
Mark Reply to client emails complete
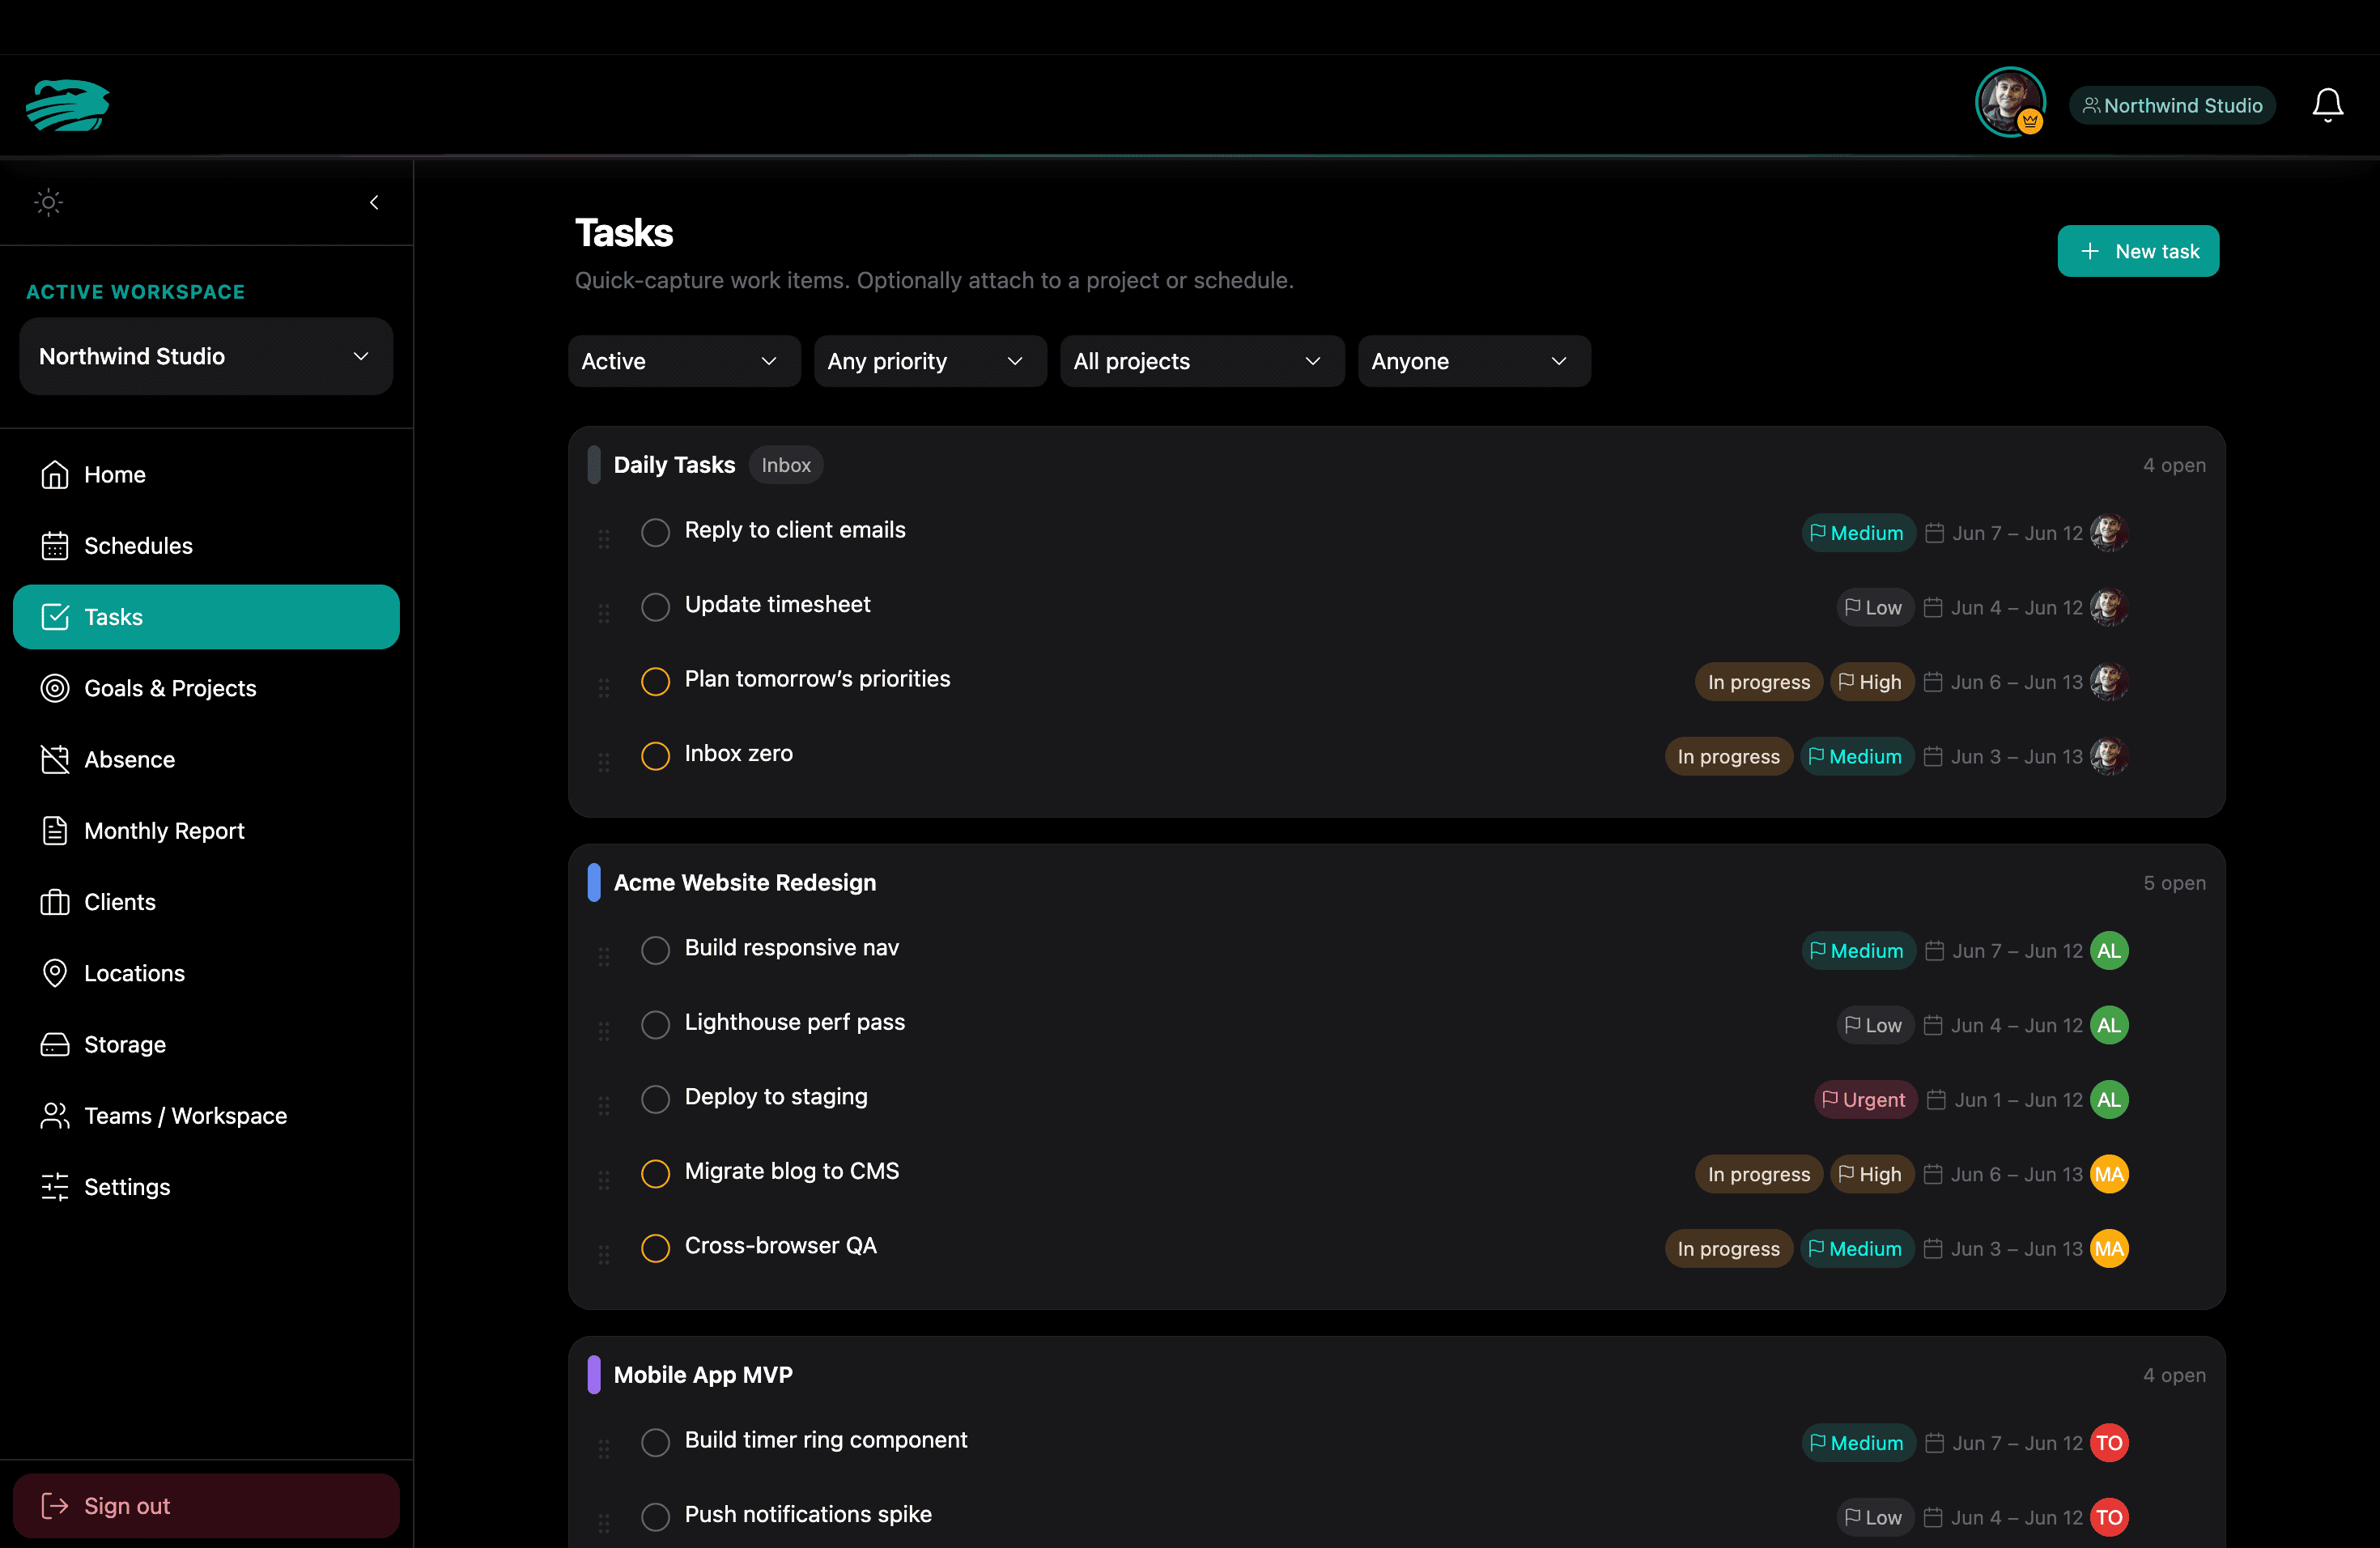pyautogui.click(x=655, y=532)
